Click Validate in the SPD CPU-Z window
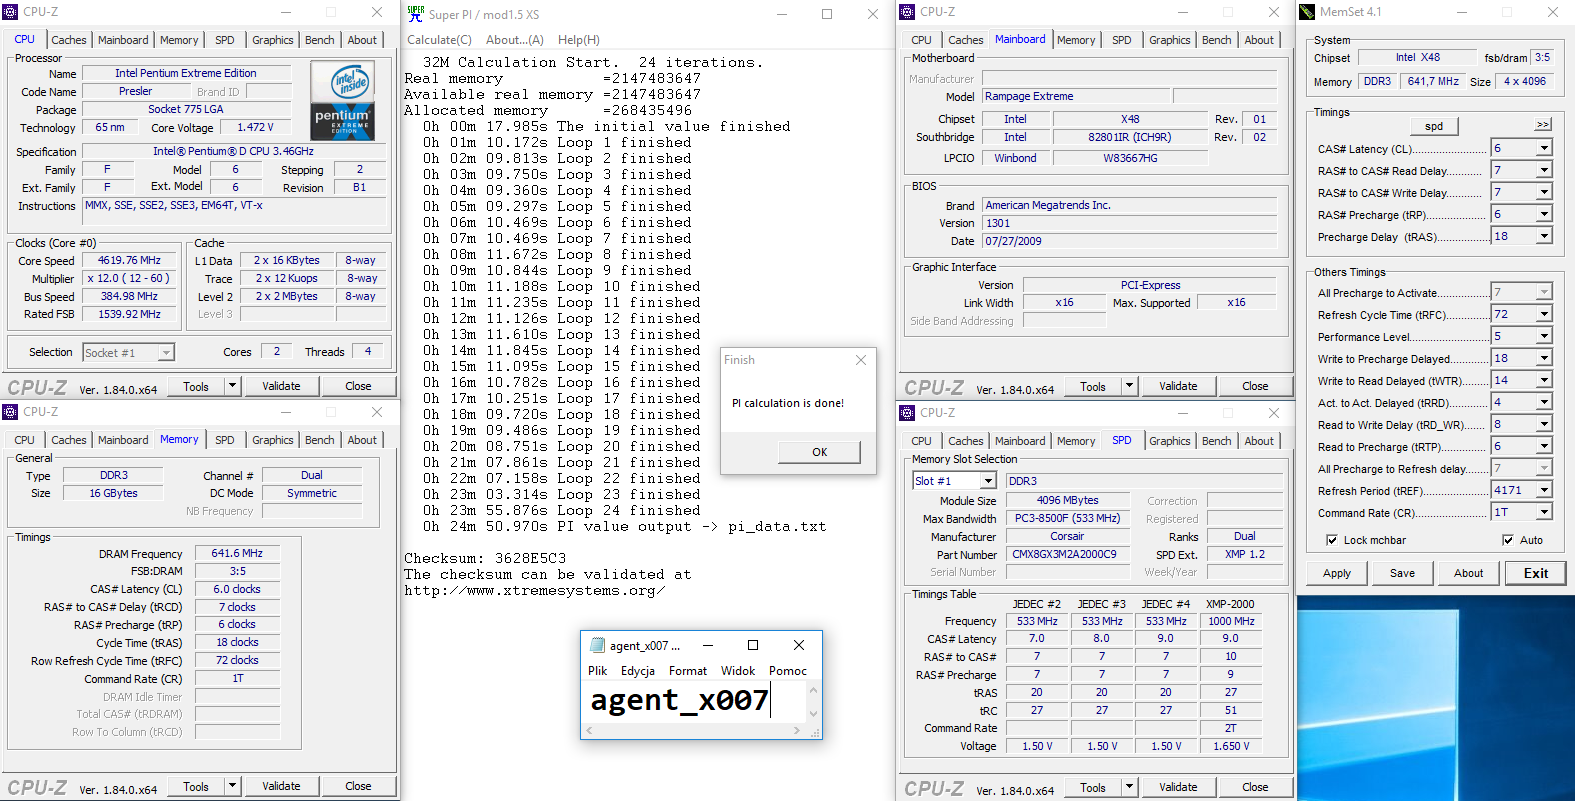Screen dimensions: 1575x801 (1178, 787)
